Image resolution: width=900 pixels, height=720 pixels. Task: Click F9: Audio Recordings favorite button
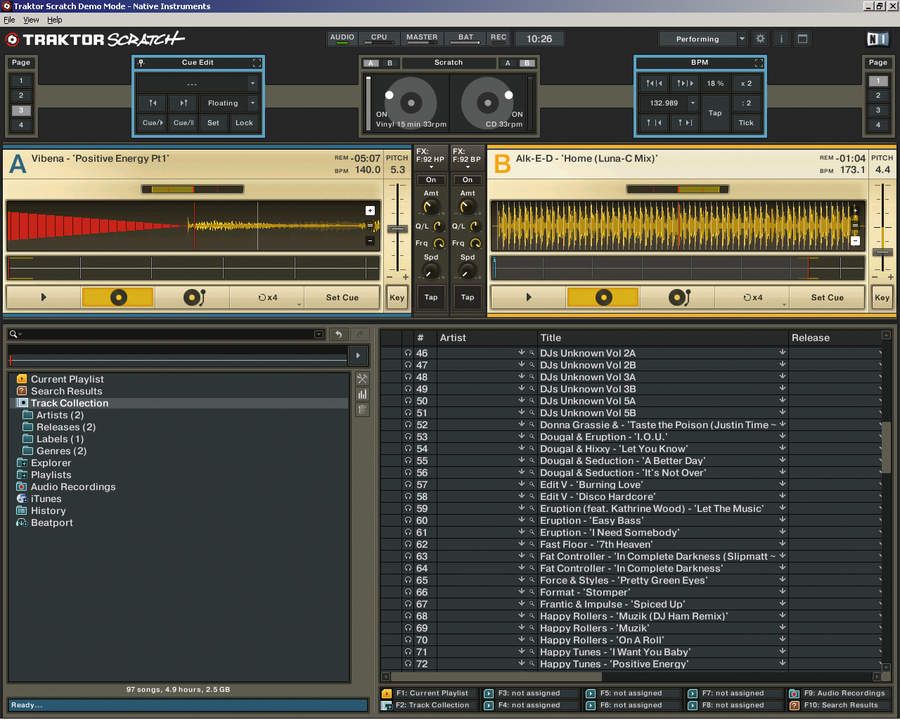pos(838,693)
